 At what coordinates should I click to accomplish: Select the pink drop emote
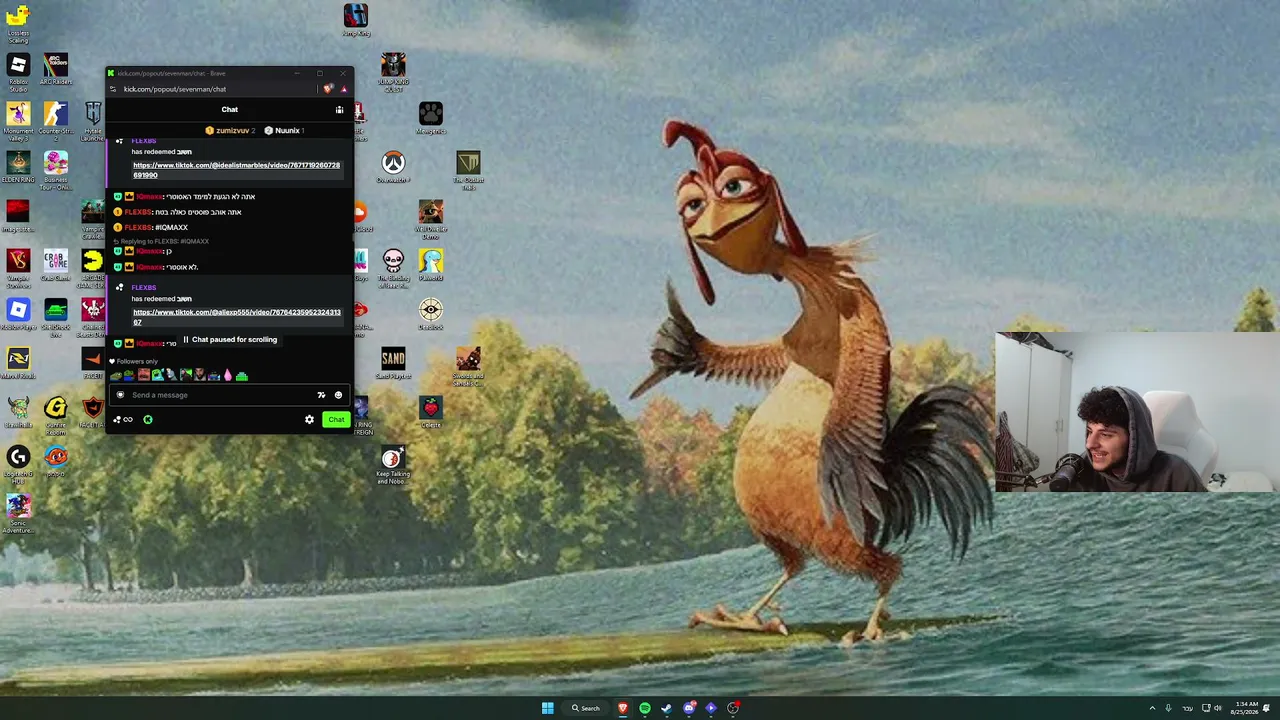pyautogui.click(x=228, y=376)
